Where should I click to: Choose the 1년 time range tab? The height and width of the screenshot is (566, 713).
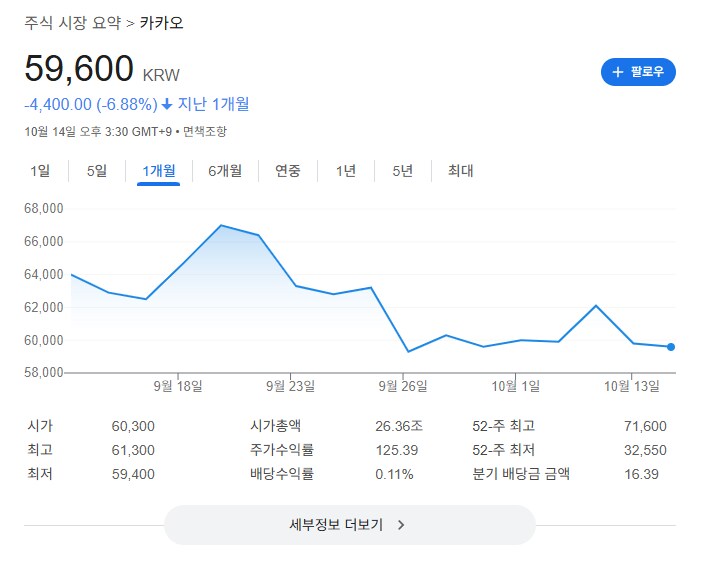click(x=346, y=171)
